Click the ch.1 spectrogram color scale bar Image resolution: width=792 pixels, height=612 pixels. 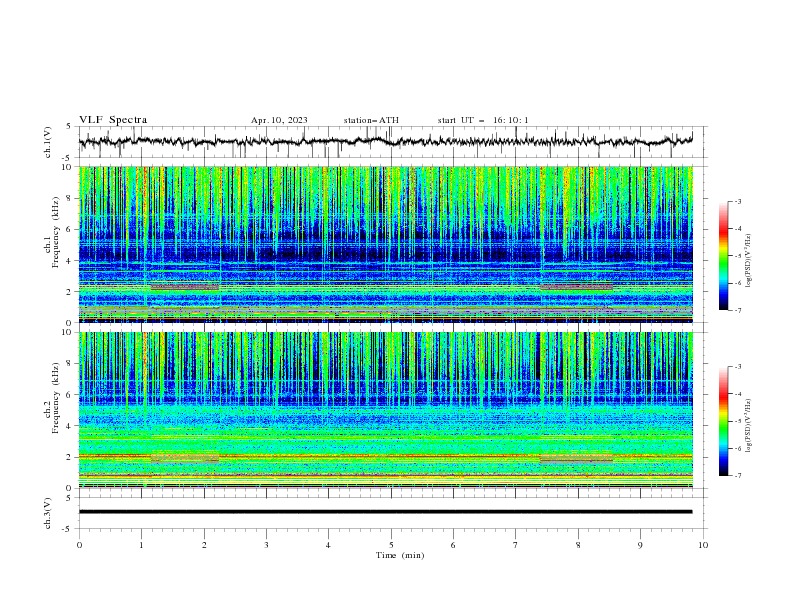tap(723, 256)
